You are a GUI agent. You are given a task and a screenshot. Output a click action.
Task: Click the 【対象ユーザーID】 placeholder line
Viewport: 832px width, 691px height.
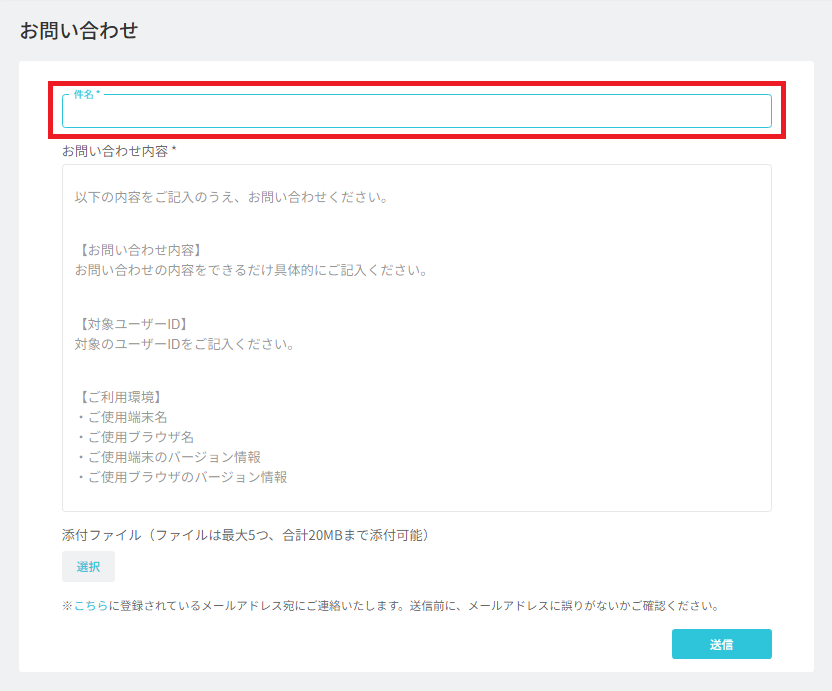pos(131,324)
